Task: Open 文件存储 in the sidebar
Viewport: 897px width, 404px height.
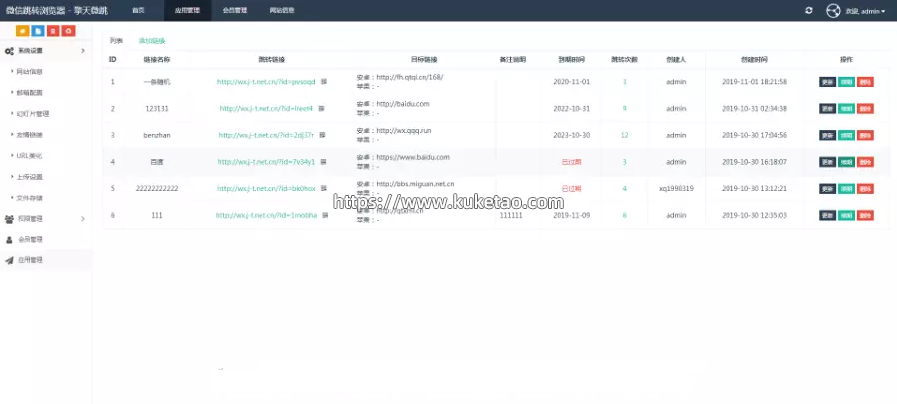Action: (30, 198)
